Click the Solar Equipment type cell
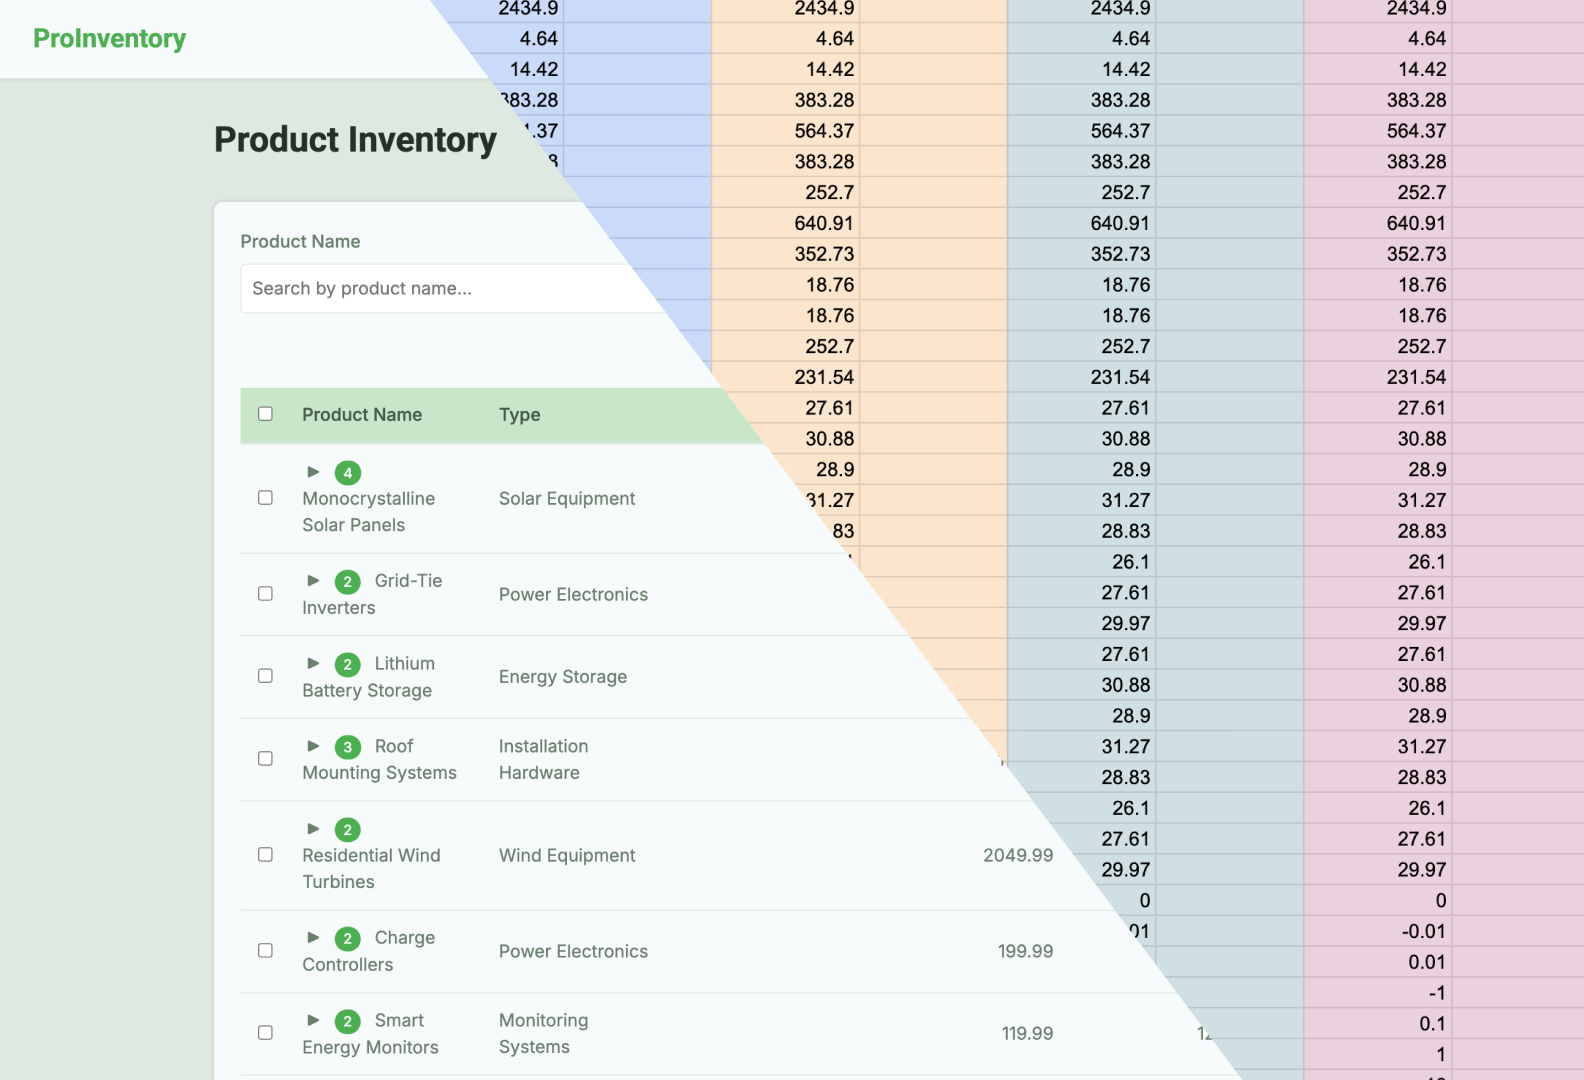The image size is (1584, 1080). click(567, 499)
